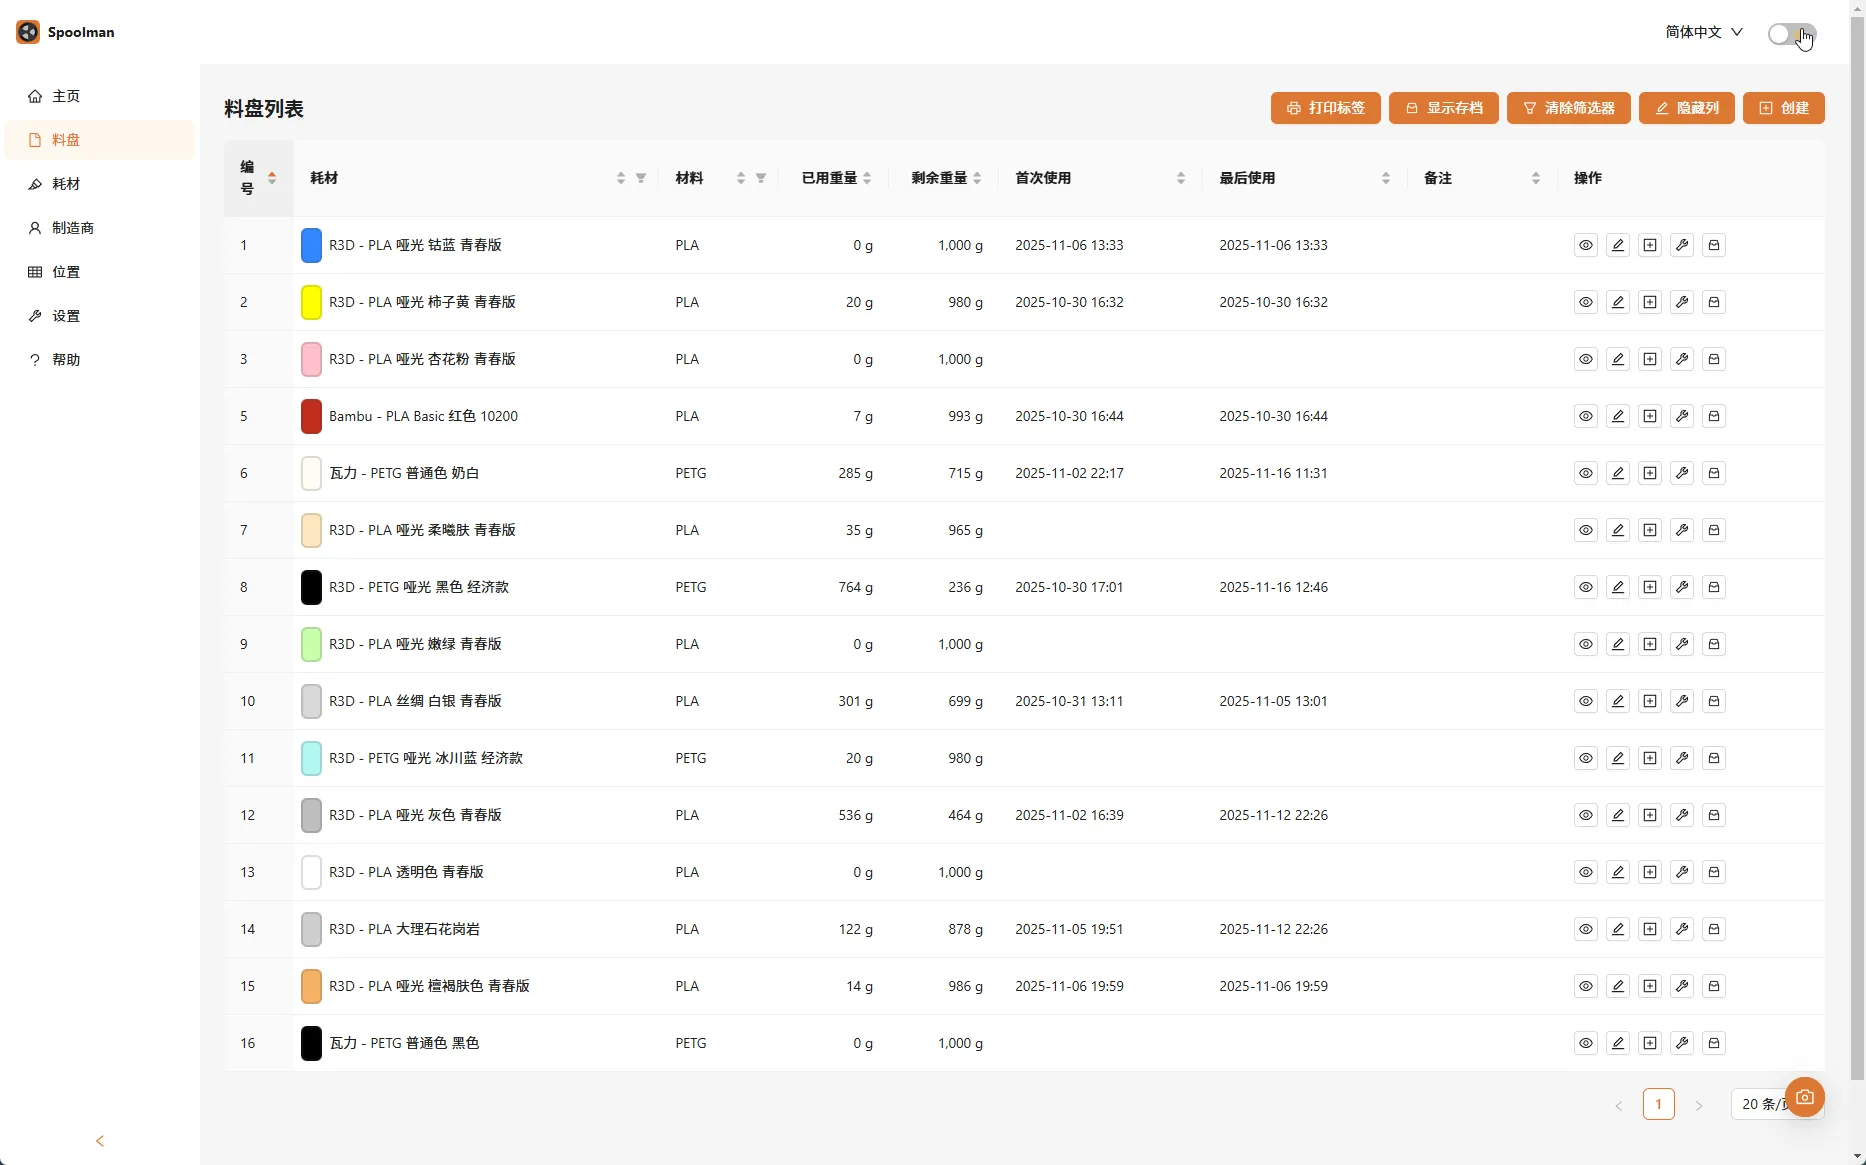The image size is (1866, 1165).
Task: Edit spool 14 大理石花岗岩
Action: pyautogui.click(x=1618, y=929)
